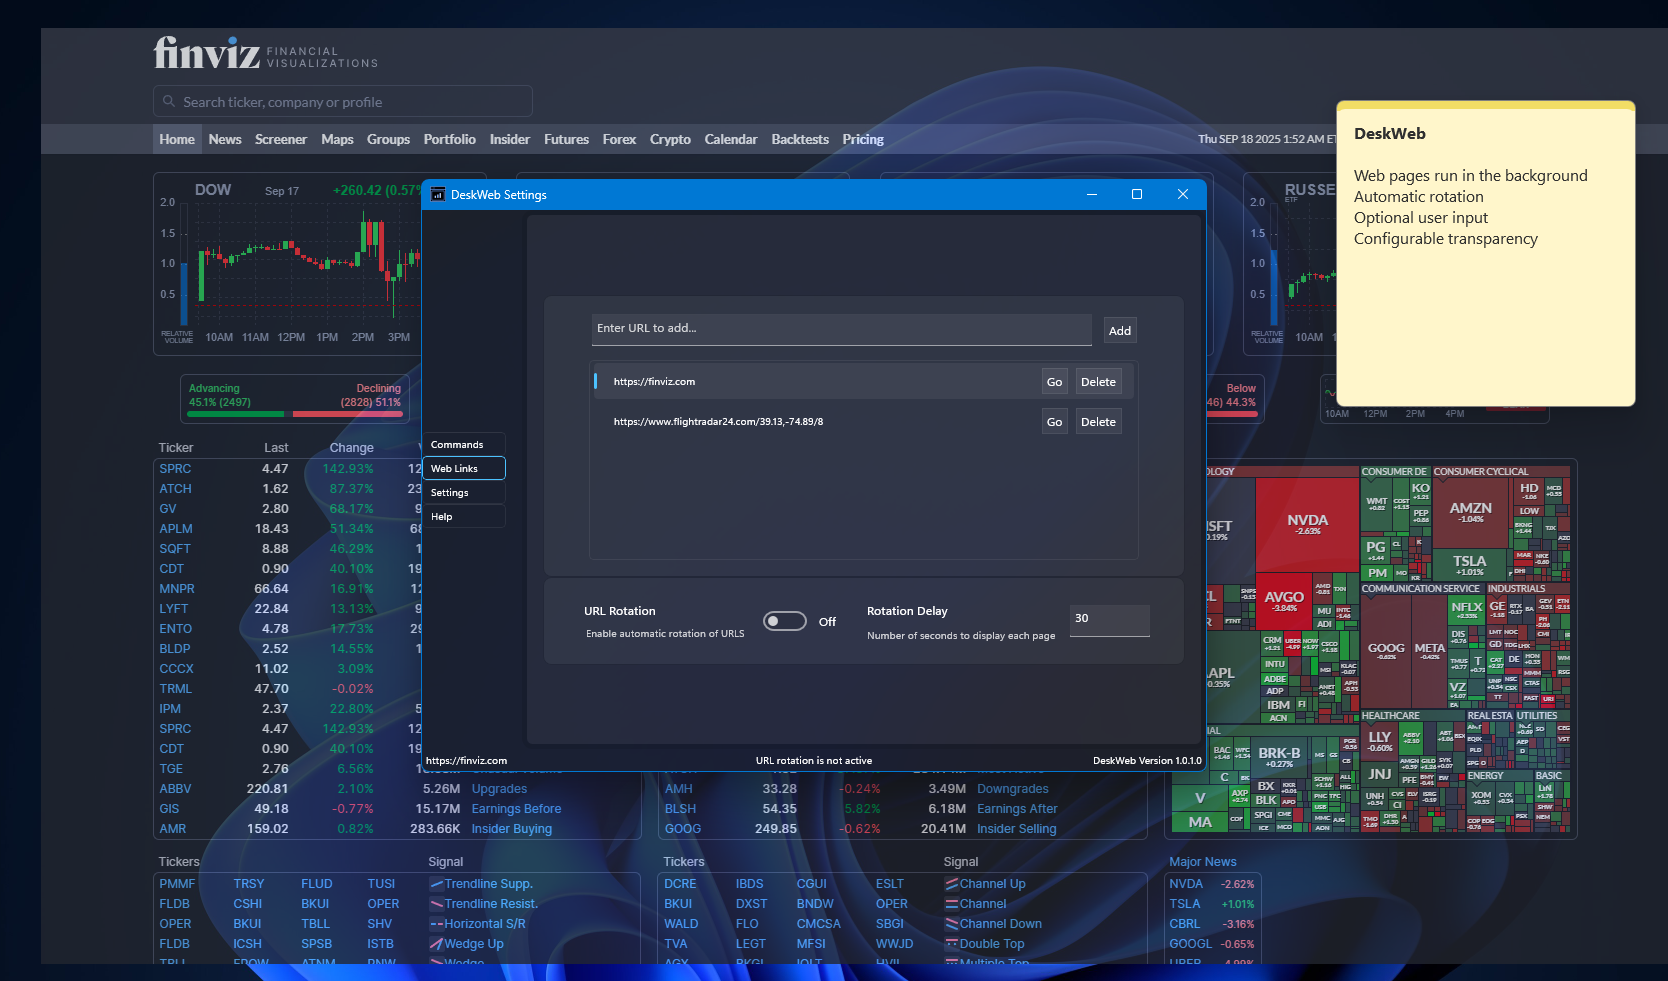Click Advancing/Declining progress bar
Image resolution: width=1668 pixels, height=981 pixels.
294,413
